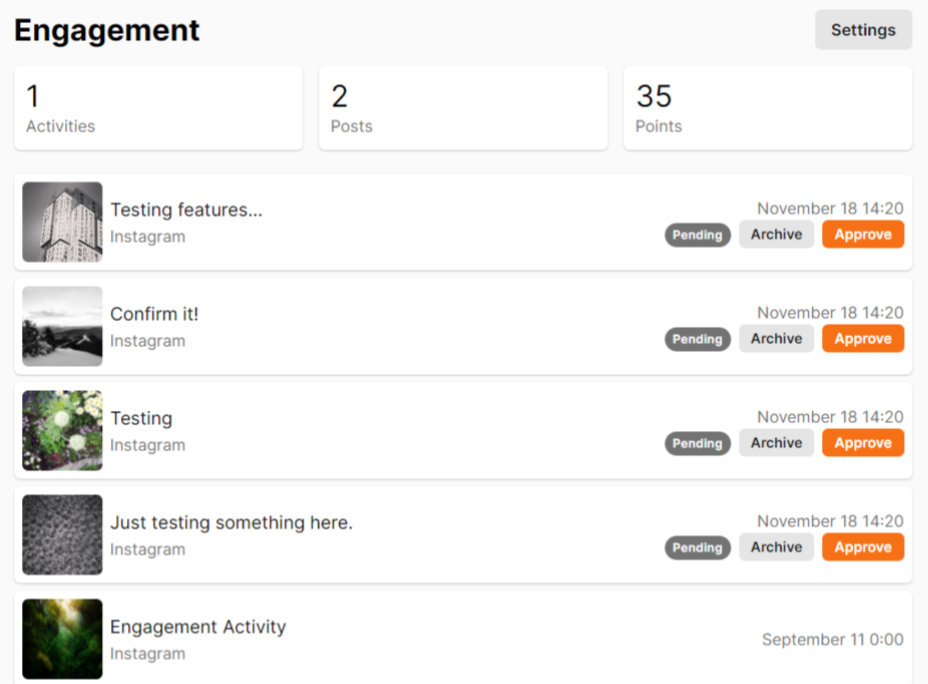Open the Settings button
The width and height of the screenshot is (928, 684).
(x=863, y=30)
